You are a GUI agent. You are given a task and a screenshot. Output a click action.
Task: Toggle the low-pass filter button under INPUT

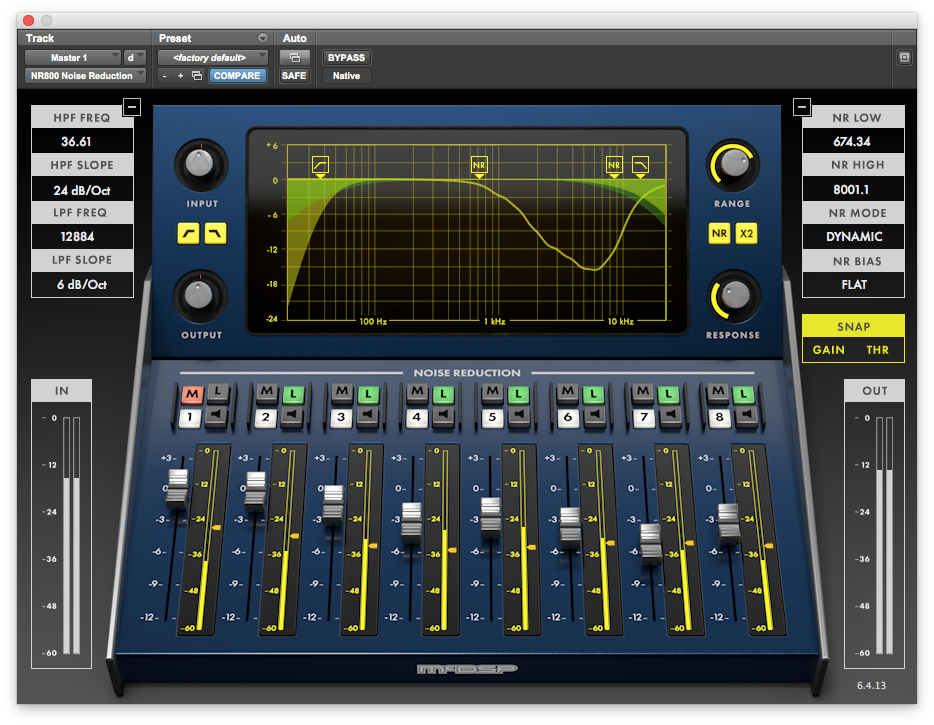click(x=216, y=234)
